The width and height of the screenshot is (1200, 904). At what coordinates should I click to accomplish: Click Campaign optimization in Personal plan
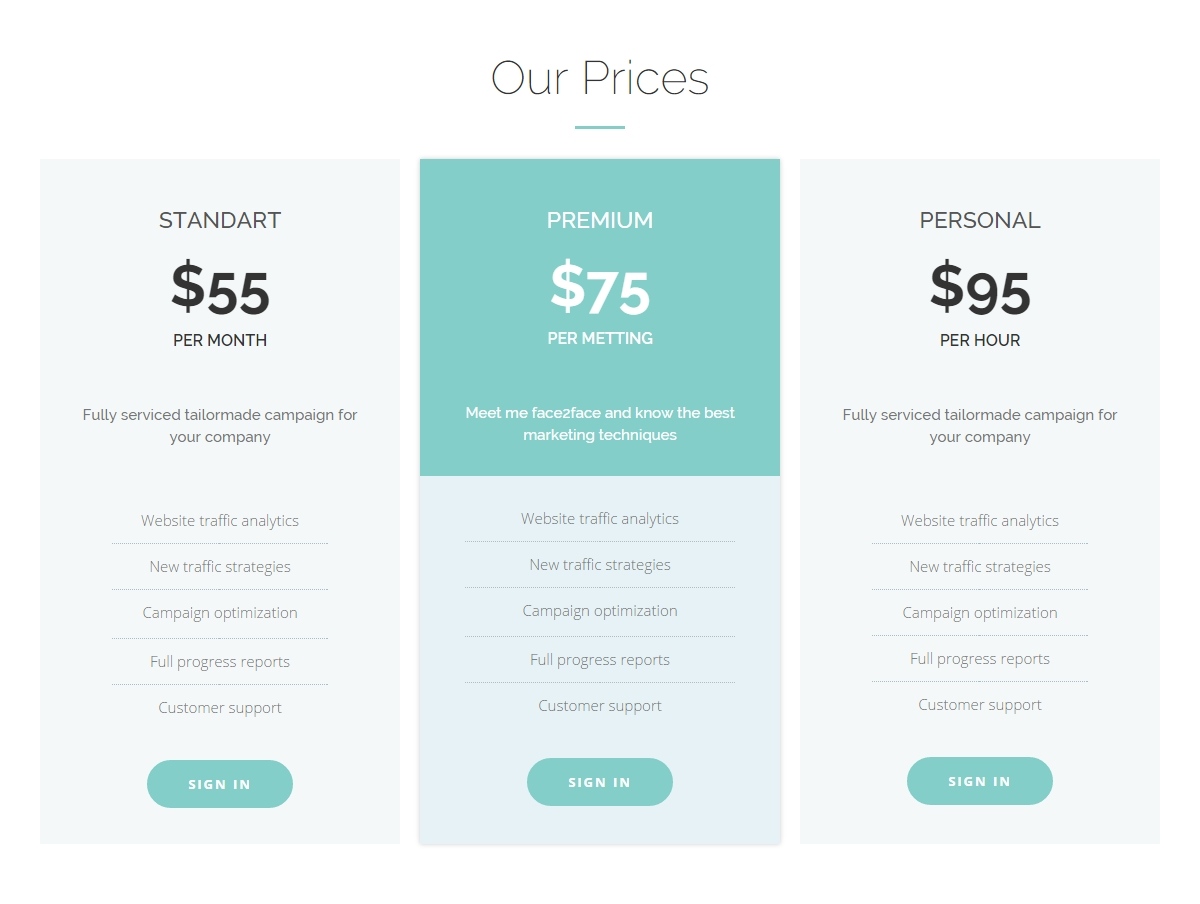(980, 613)
